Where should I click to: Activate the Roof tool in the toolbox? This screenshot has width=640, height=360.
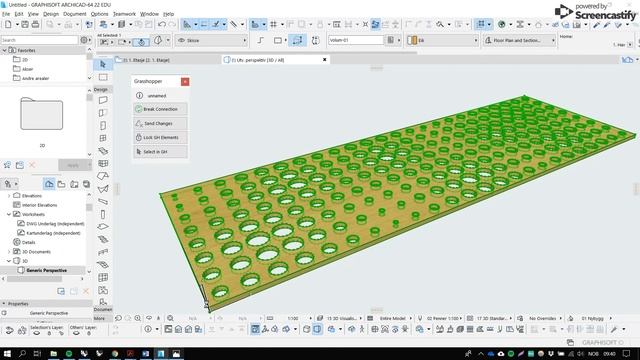click(x=103, y=176)
